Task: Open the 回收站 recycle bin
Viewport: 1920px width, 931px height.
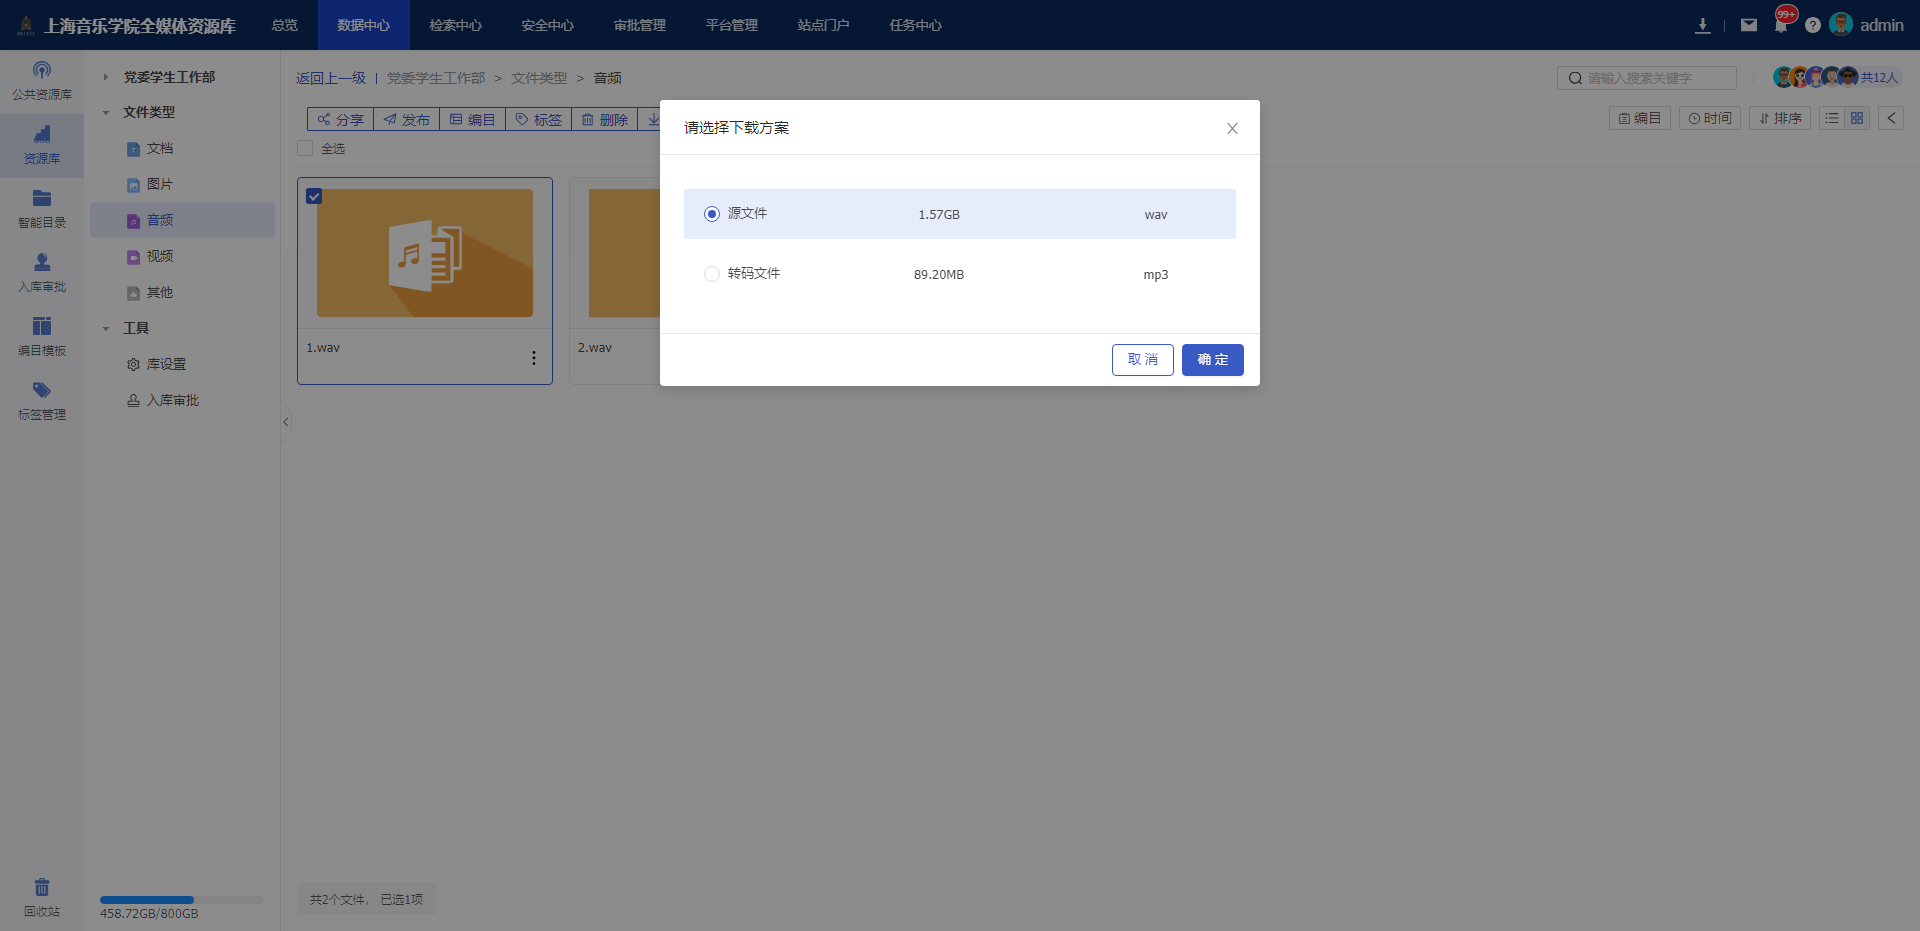Action: [x=41, y=897]
